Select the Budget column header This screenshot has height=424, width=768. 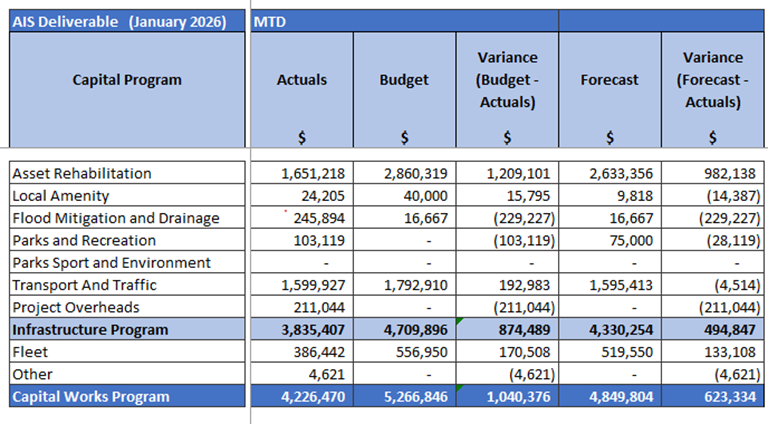coord(404,80)
